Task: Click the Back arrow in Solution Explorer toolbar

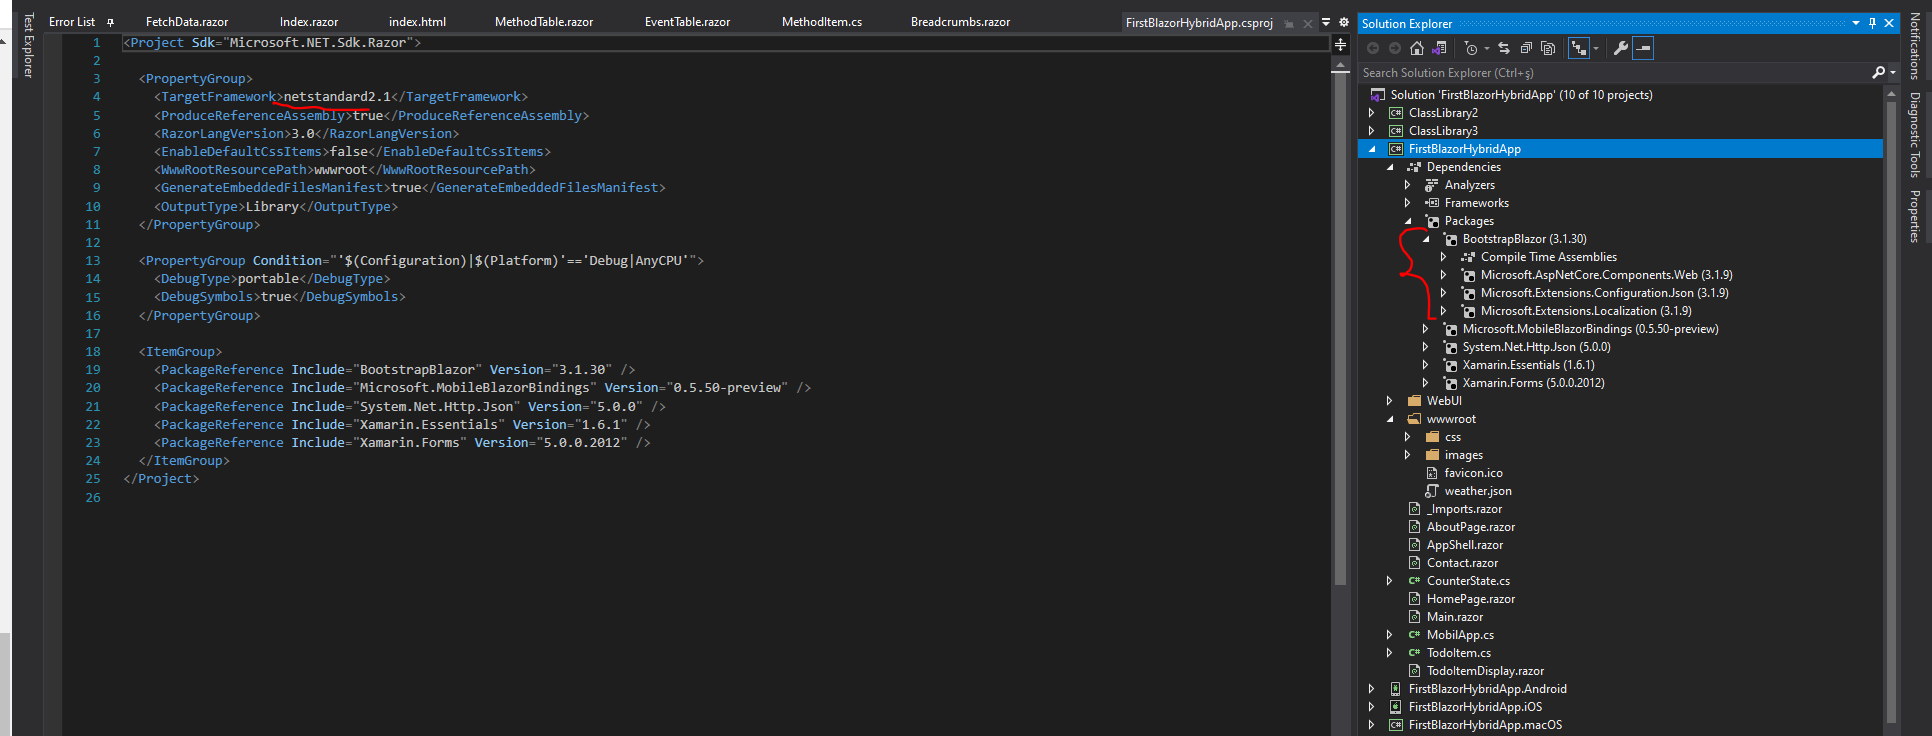Action: pyautogui.click(x=1373, y=48)
